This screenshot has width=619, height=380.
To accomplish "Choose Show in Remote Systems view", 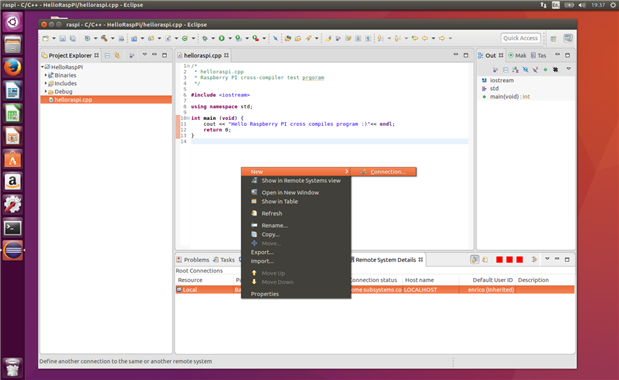I will 296,181.
